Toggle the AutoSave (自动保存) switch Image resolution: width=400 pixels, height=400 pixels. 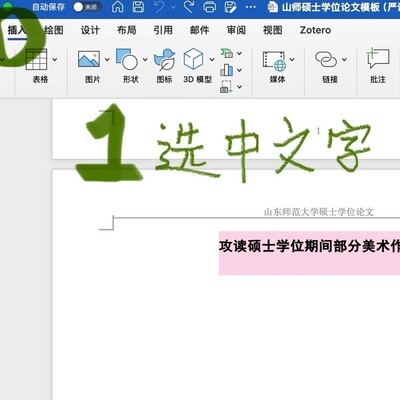coord(87,7)
